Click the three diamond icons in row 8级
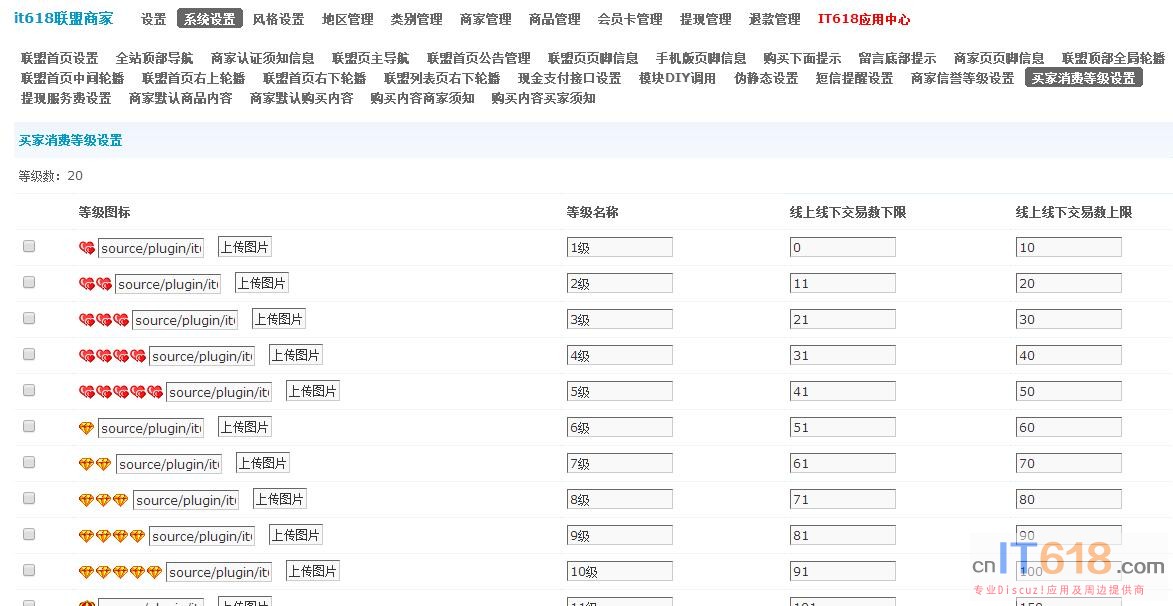 point(104,500)
